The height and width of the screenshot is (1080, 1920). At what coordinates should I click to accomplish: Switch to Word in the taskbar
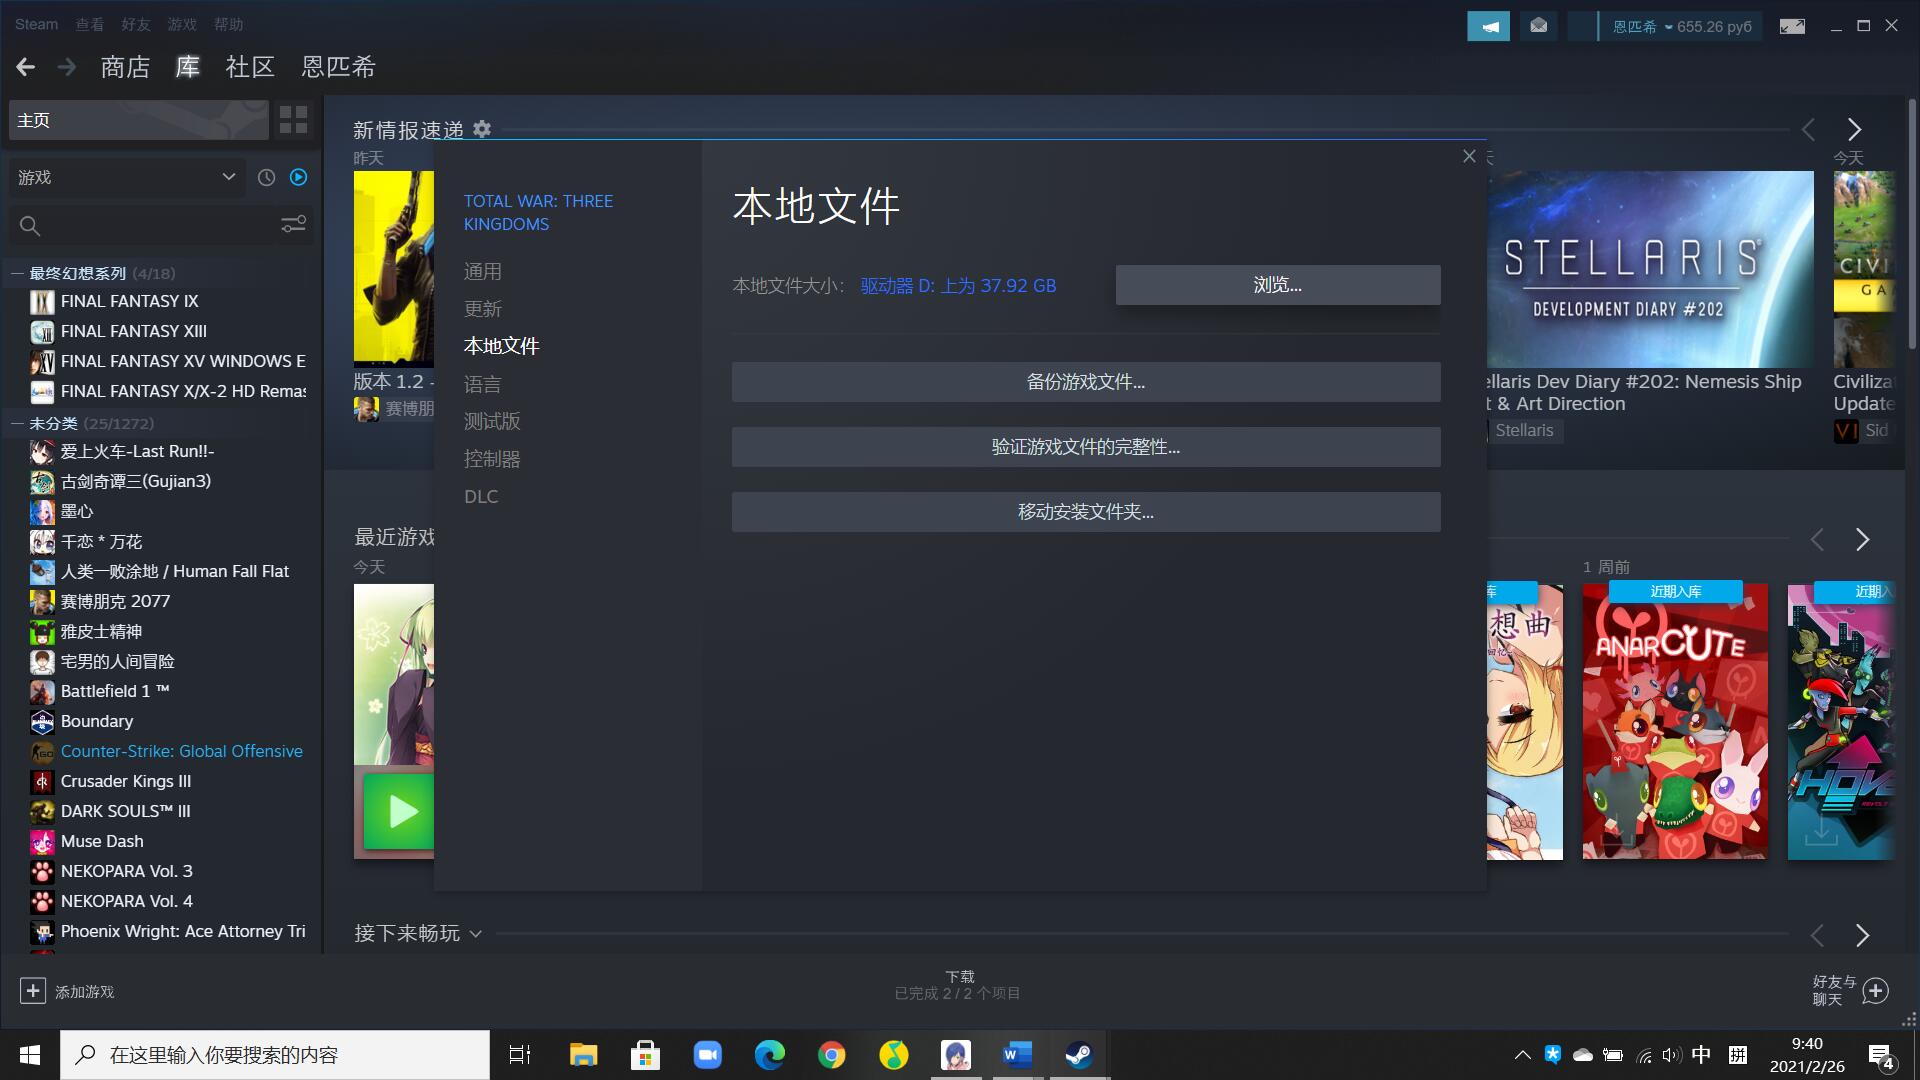[1017, 1055]
